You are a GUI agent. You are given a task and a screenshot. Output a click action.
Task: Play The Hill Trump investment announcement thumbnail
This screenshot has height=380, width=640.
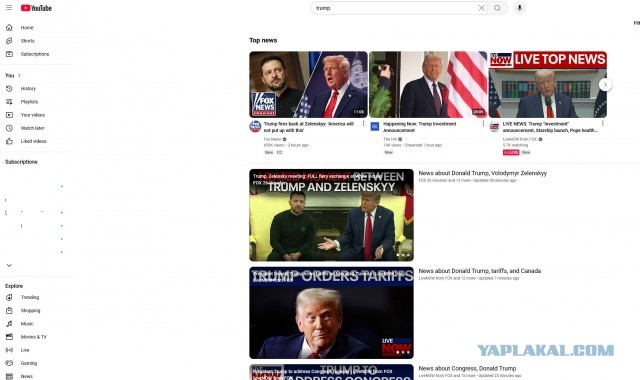coord(428,84)
